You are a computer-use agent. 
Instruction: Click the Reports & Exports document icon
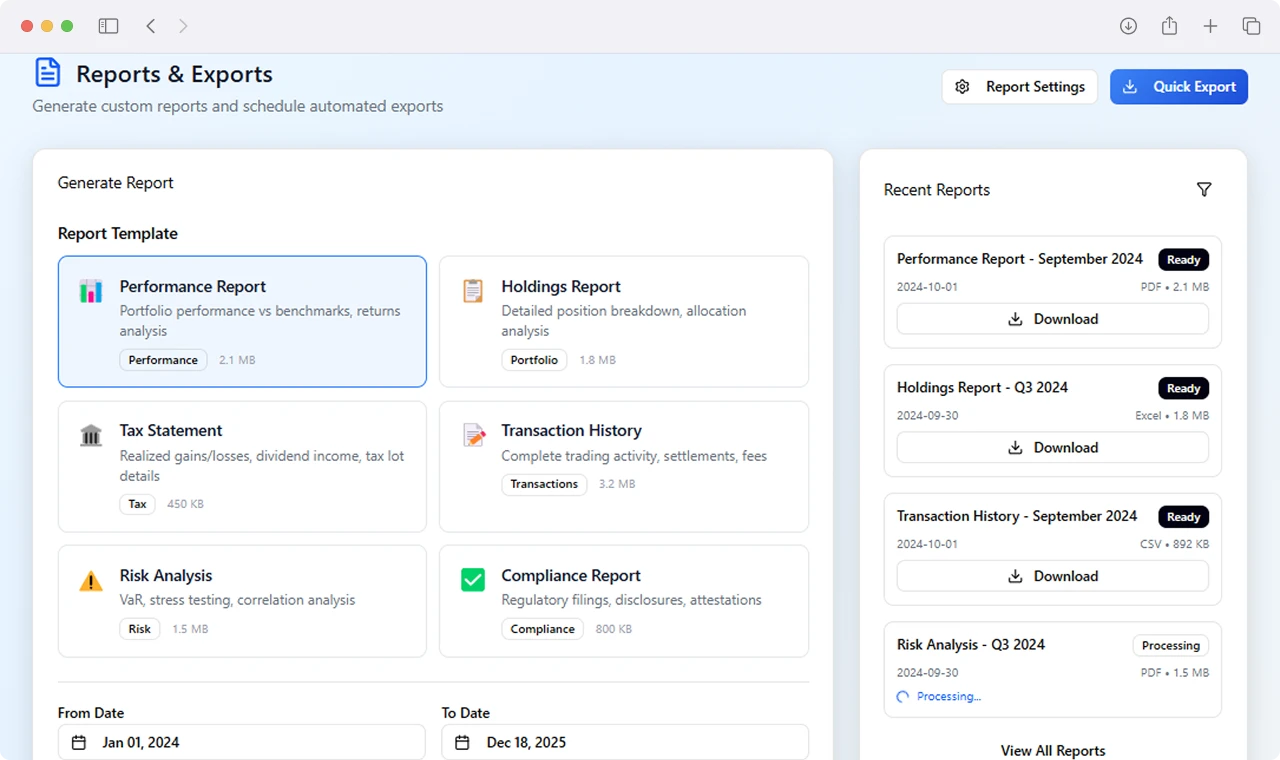tap(47, 73)
